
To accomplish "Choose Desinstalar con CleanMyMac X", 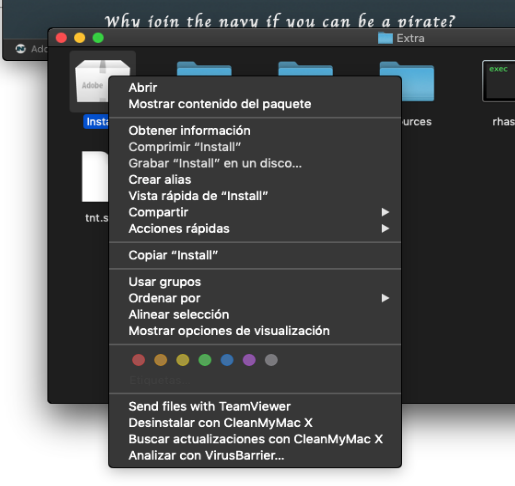I will [x=255, y=423].
